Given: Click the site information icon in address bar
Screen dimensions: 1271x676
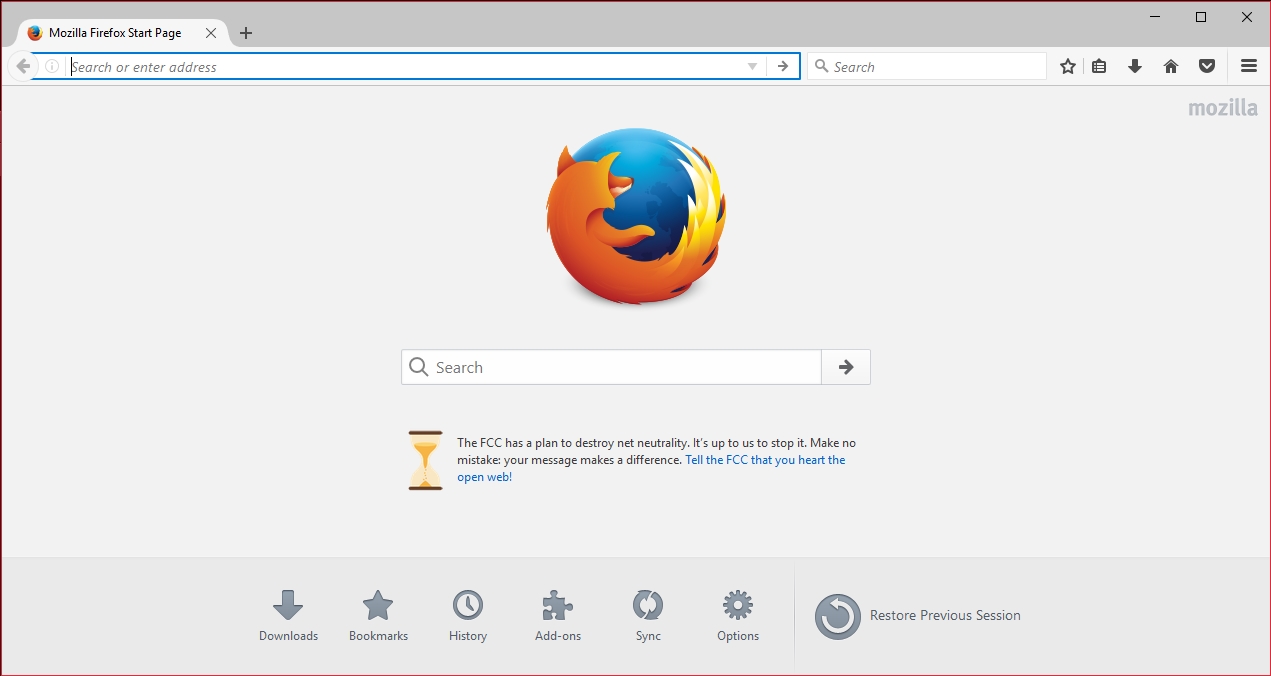Looking at the screenshot, I should tap(52, 67).
